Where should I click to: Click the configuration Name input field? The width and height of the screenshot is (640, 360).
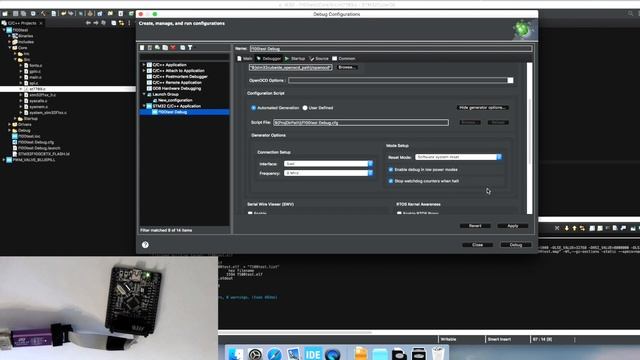pos(391,49)
